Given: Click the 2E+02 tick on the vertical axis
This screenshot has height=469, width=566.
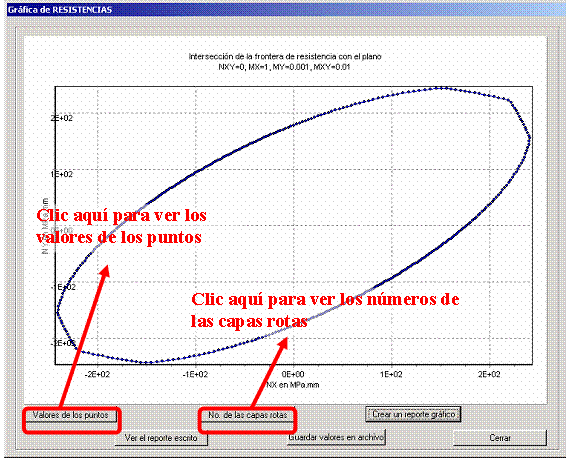Looking at the screenshot, I should (x=62, y=118).
